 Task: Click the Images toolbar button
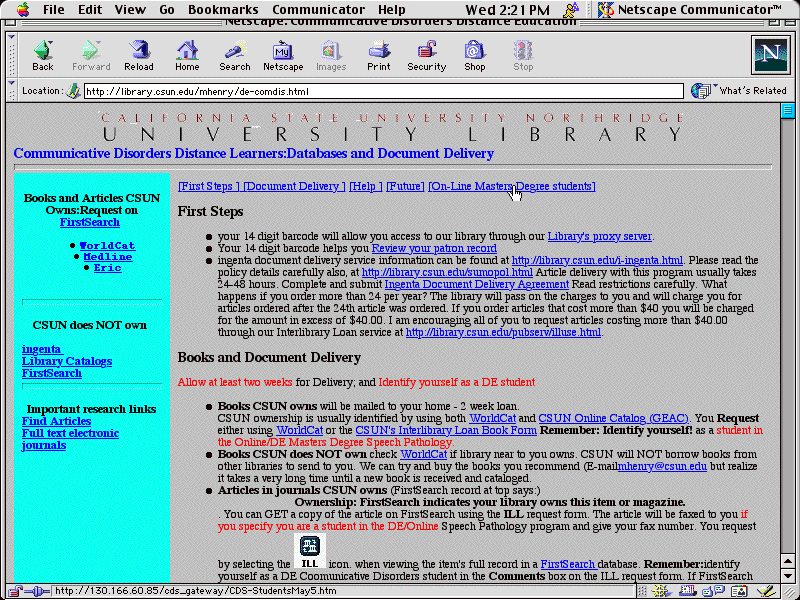[331, 55]
